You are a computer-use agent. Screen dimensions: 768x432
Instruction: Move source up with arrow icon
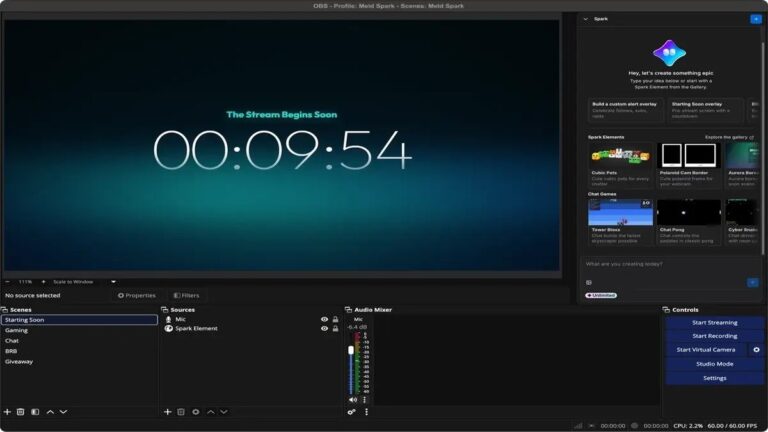pos(211,412)
